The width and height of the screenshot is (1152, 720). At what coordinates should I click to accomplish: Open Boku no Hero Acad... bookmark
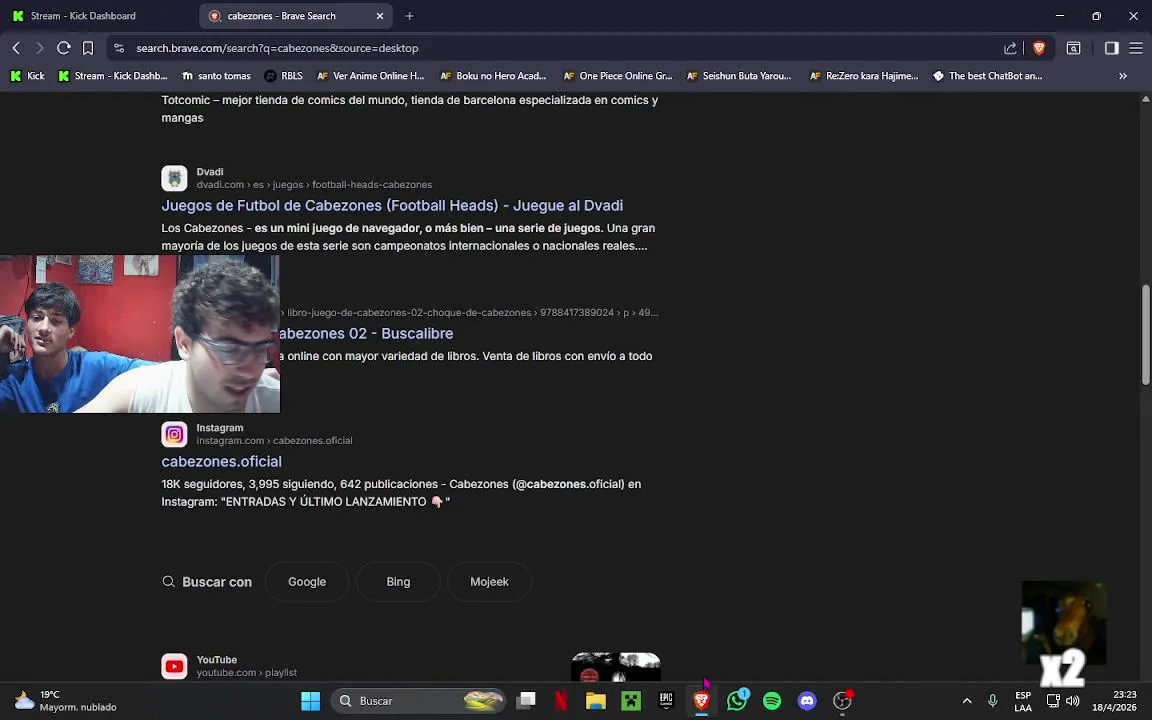tap(493, 76)
